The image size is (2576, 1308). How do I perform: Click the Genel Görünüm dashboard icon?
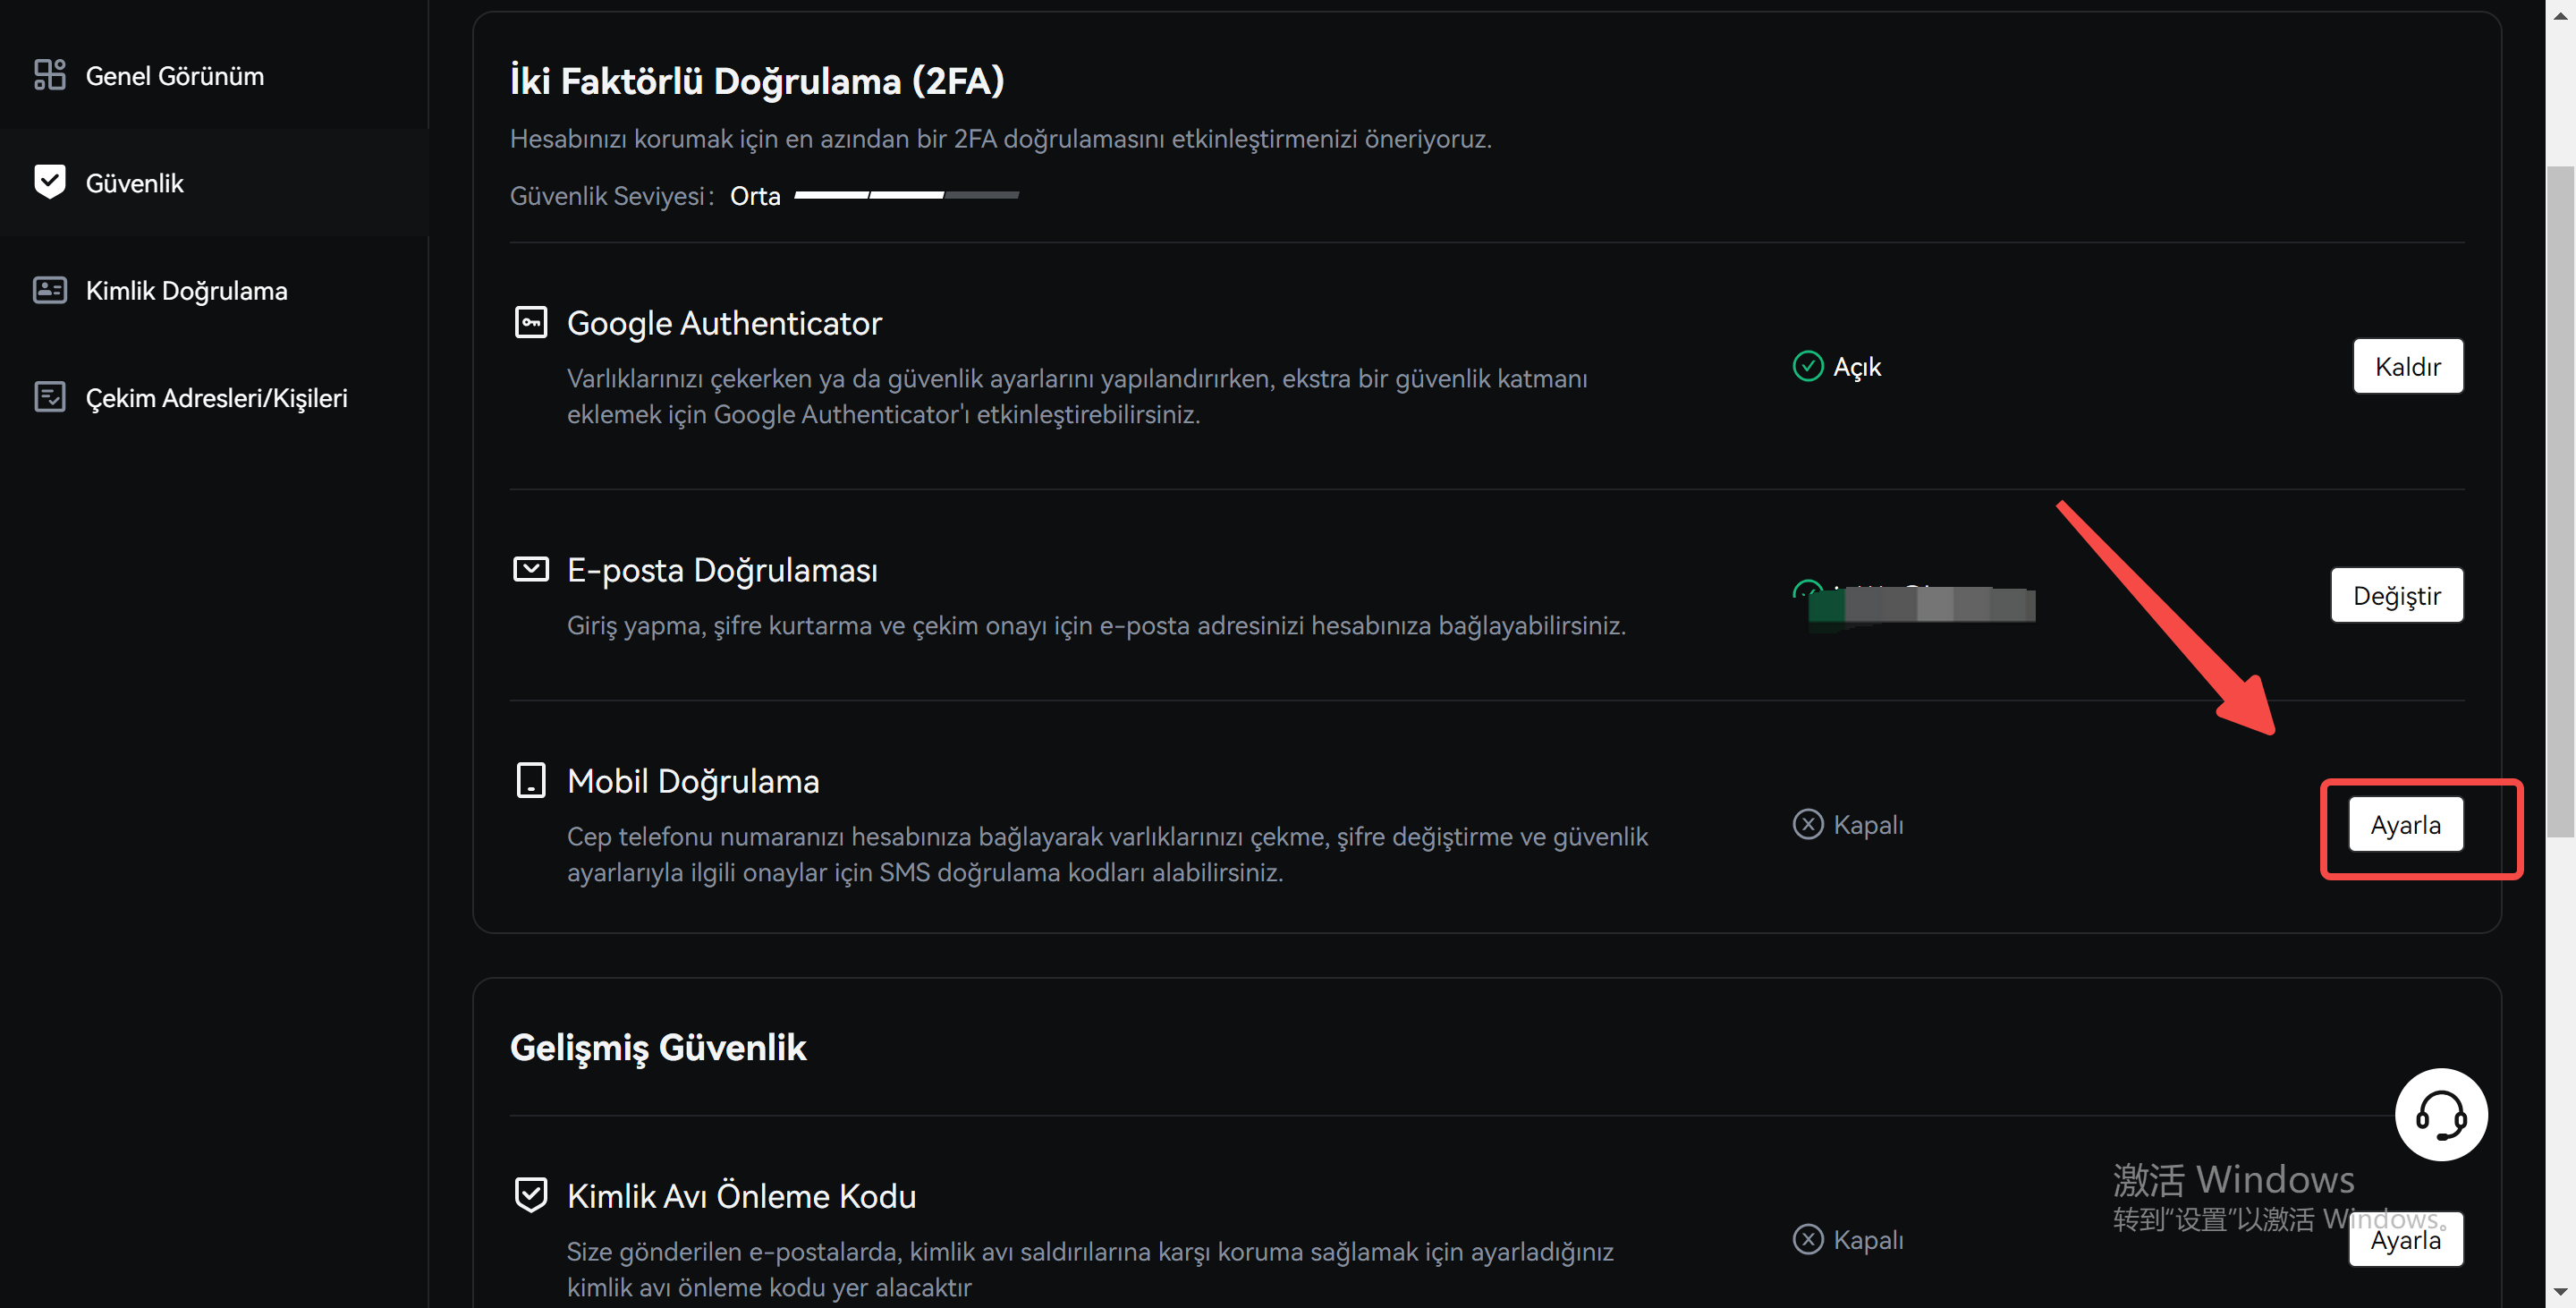point(49,75)
